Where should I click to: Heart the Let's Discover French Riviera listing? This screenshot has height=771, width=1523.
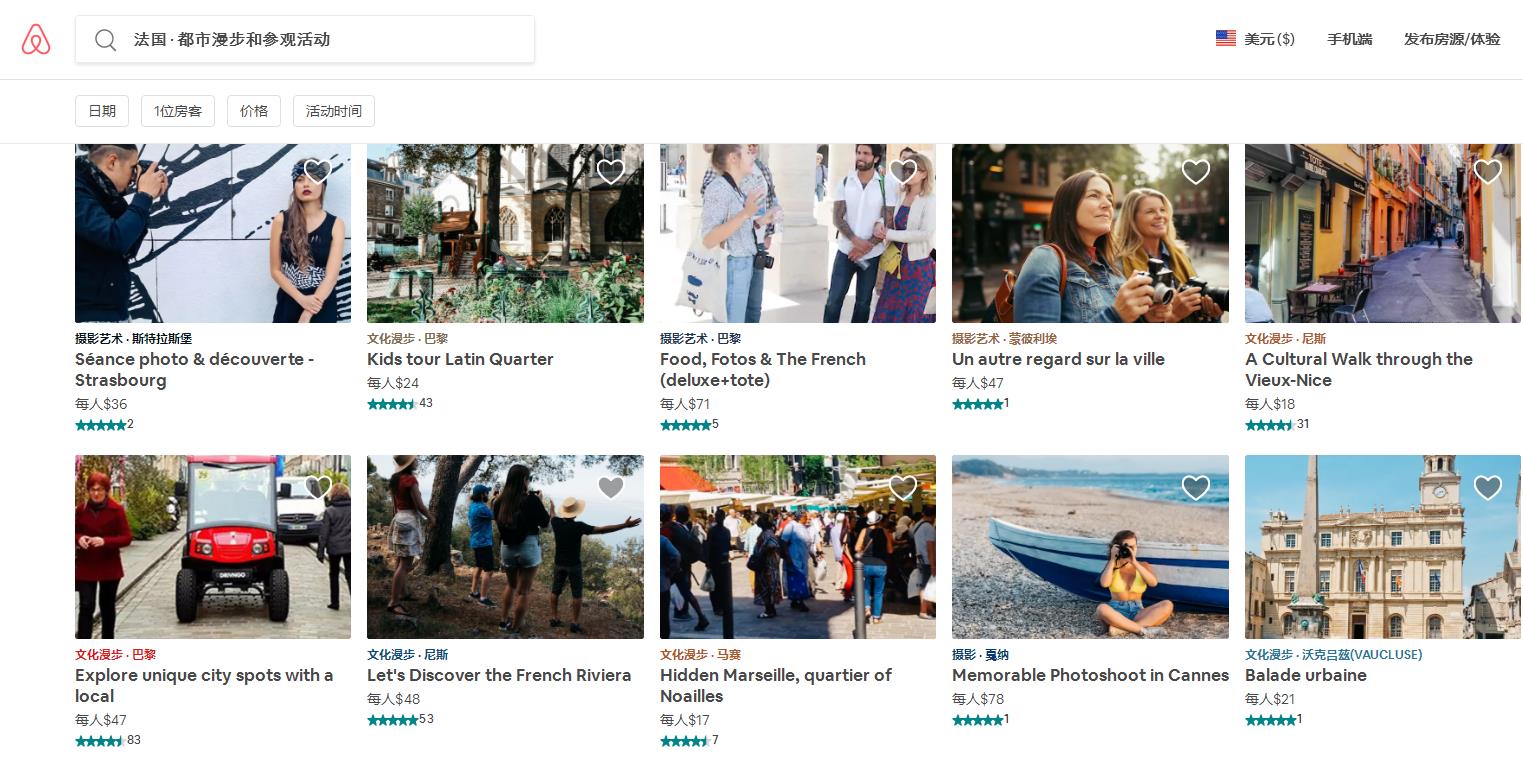pyautogui.click(x=610, y=488)
